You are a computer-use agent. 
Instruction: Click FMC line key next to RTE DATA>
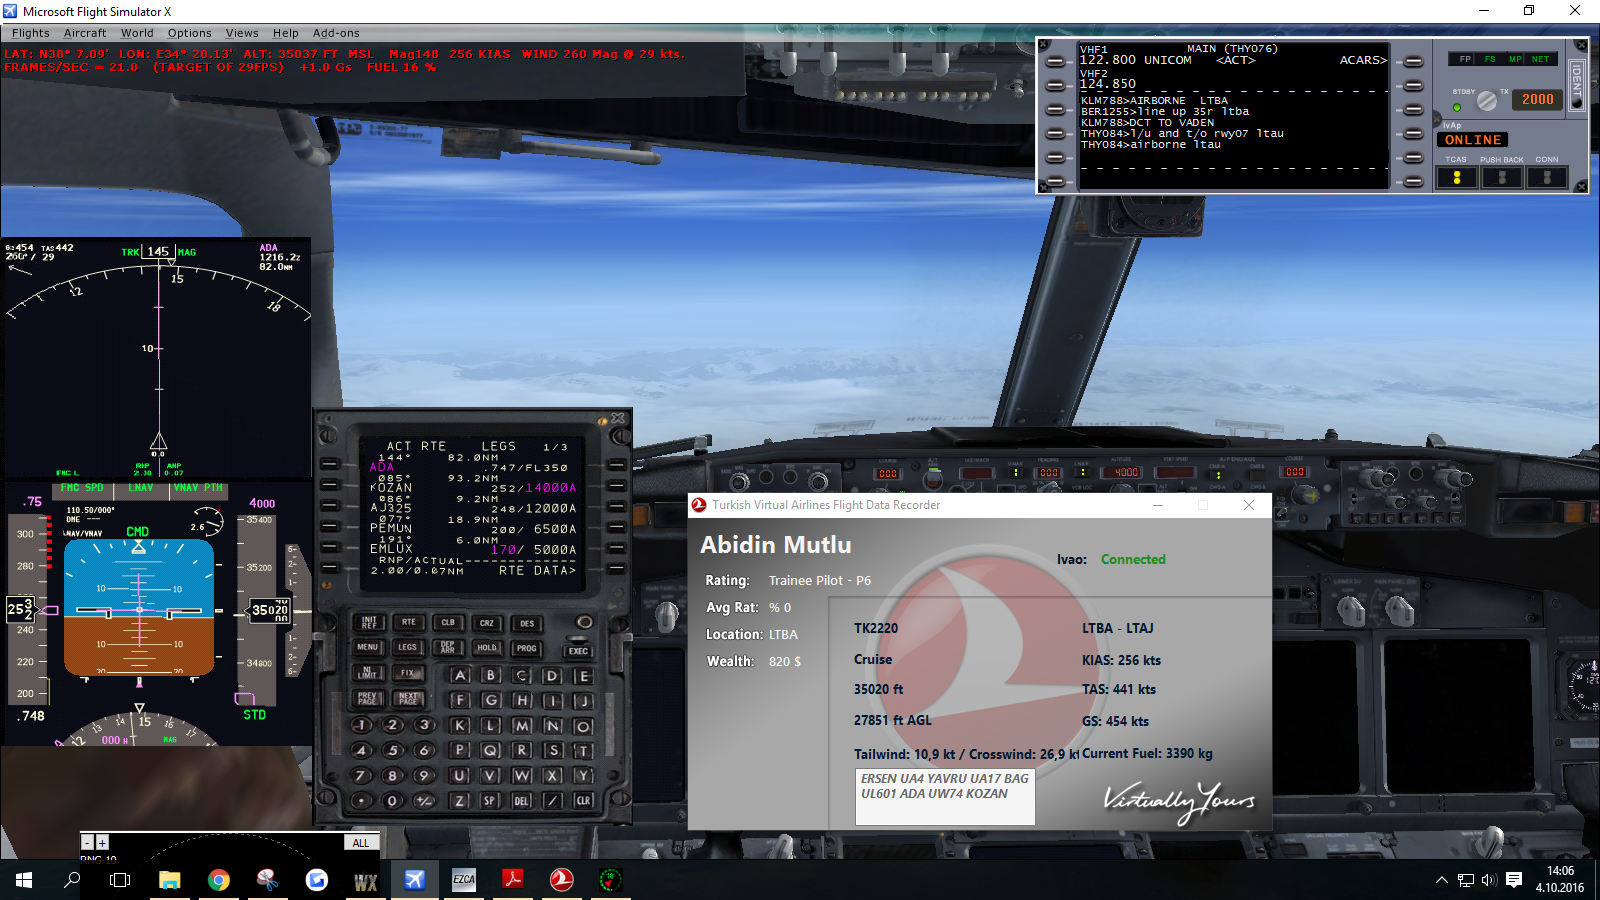point(616,569)
